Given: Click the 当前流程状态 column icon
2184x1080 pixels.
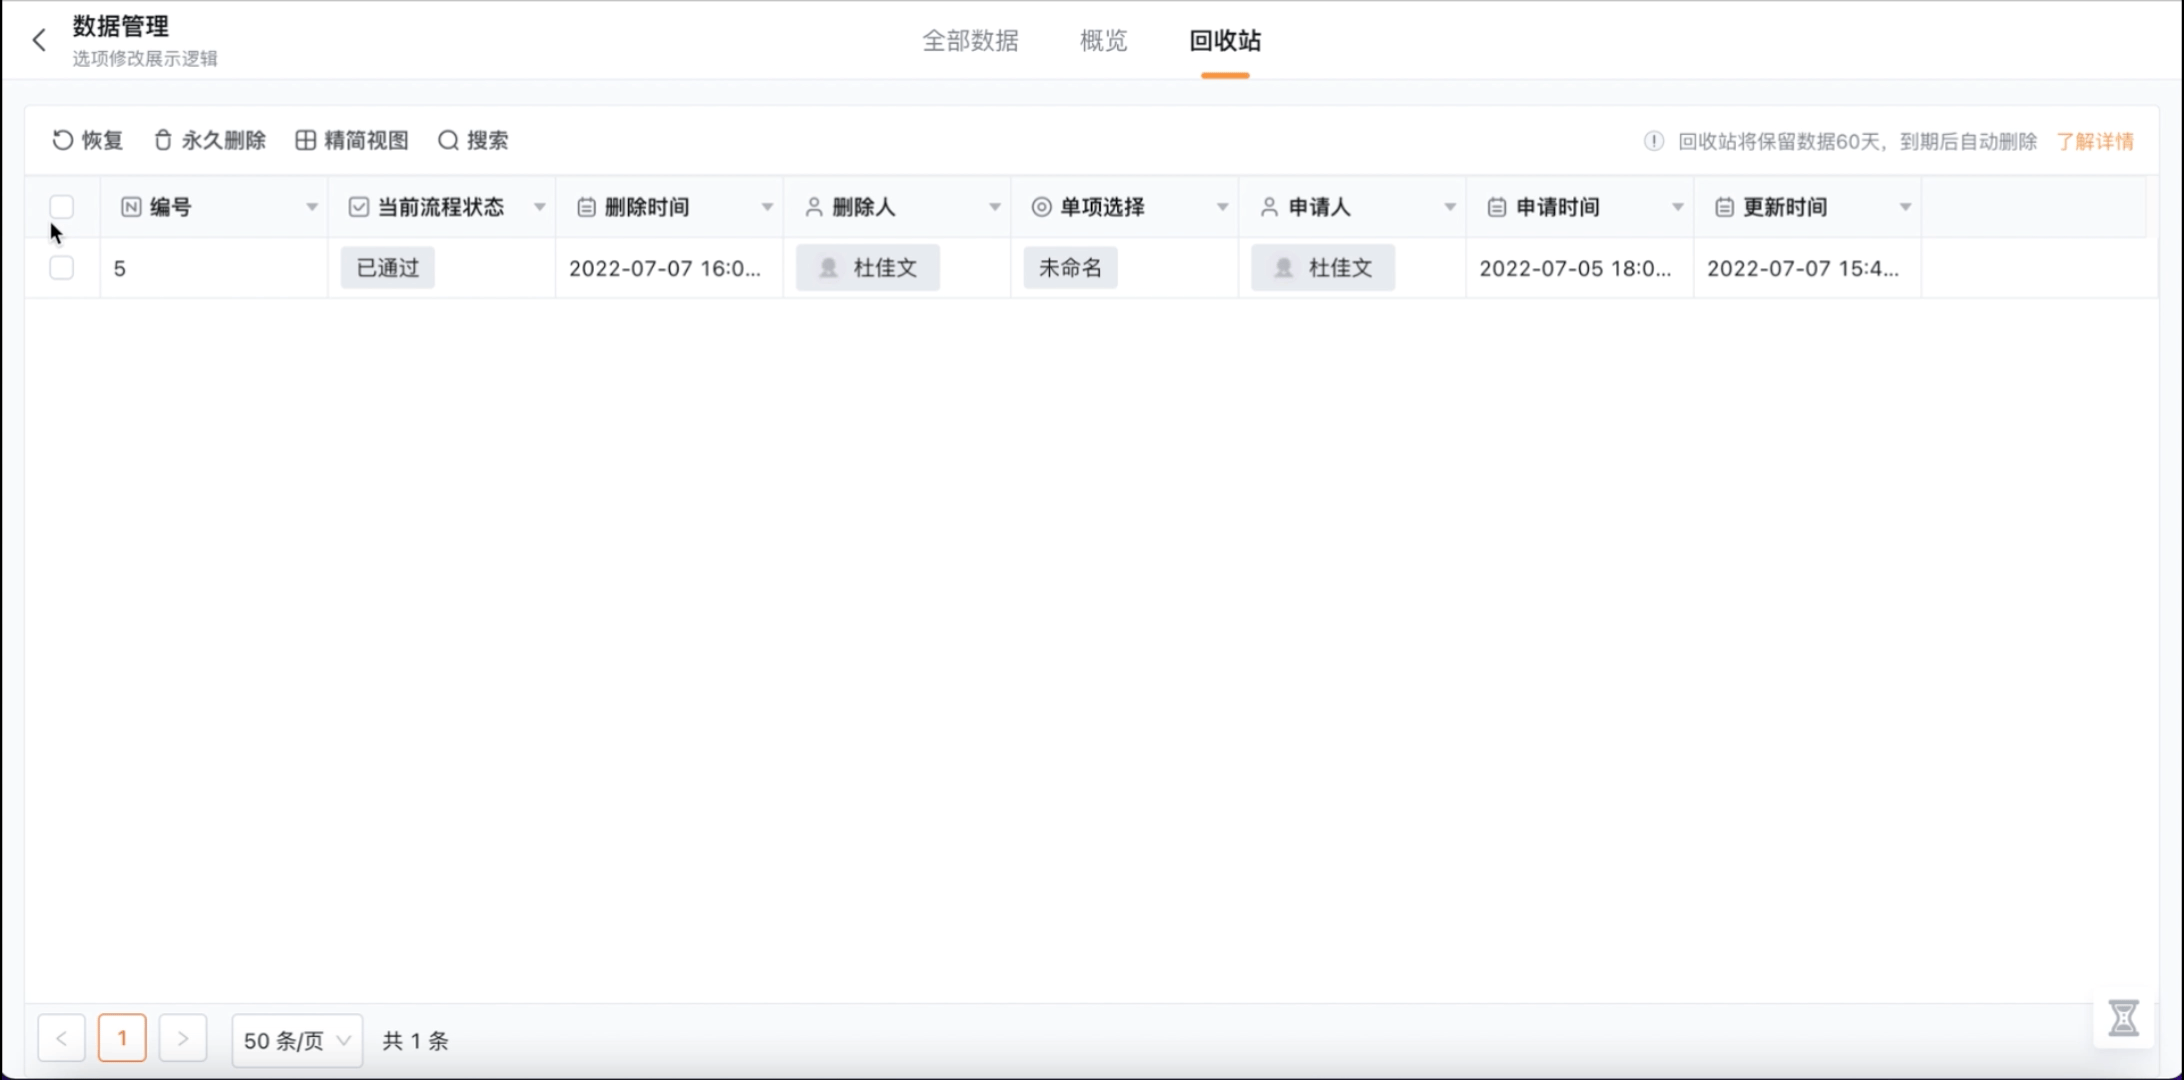Looking at the screenshot, I should tap(359, 207).
